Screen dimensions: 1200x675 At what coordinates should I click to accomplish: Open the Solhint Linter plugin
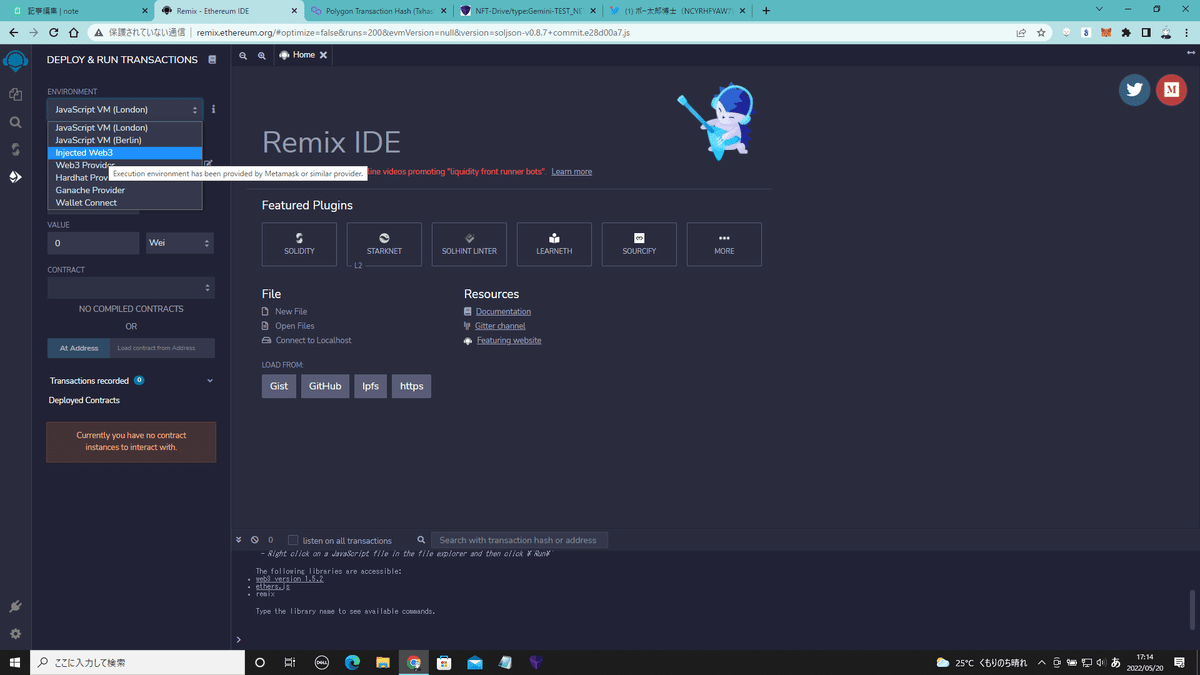coord(469,244)
